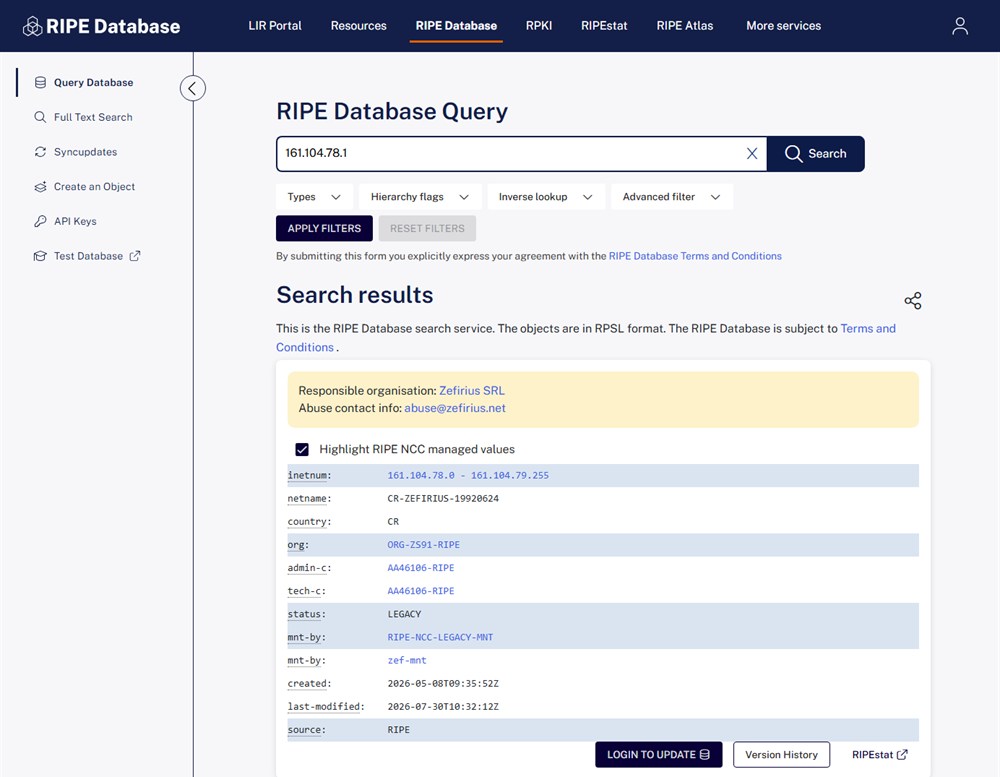Open Zefirius SRL organisation link

click(472, 390)
